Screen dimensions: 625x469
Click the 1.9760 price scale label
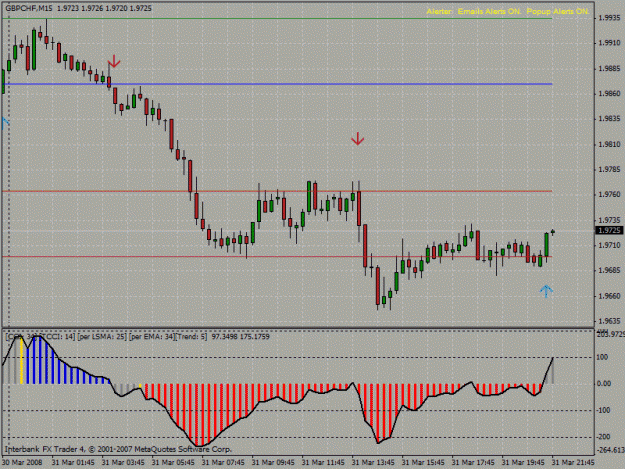point(609,194)
